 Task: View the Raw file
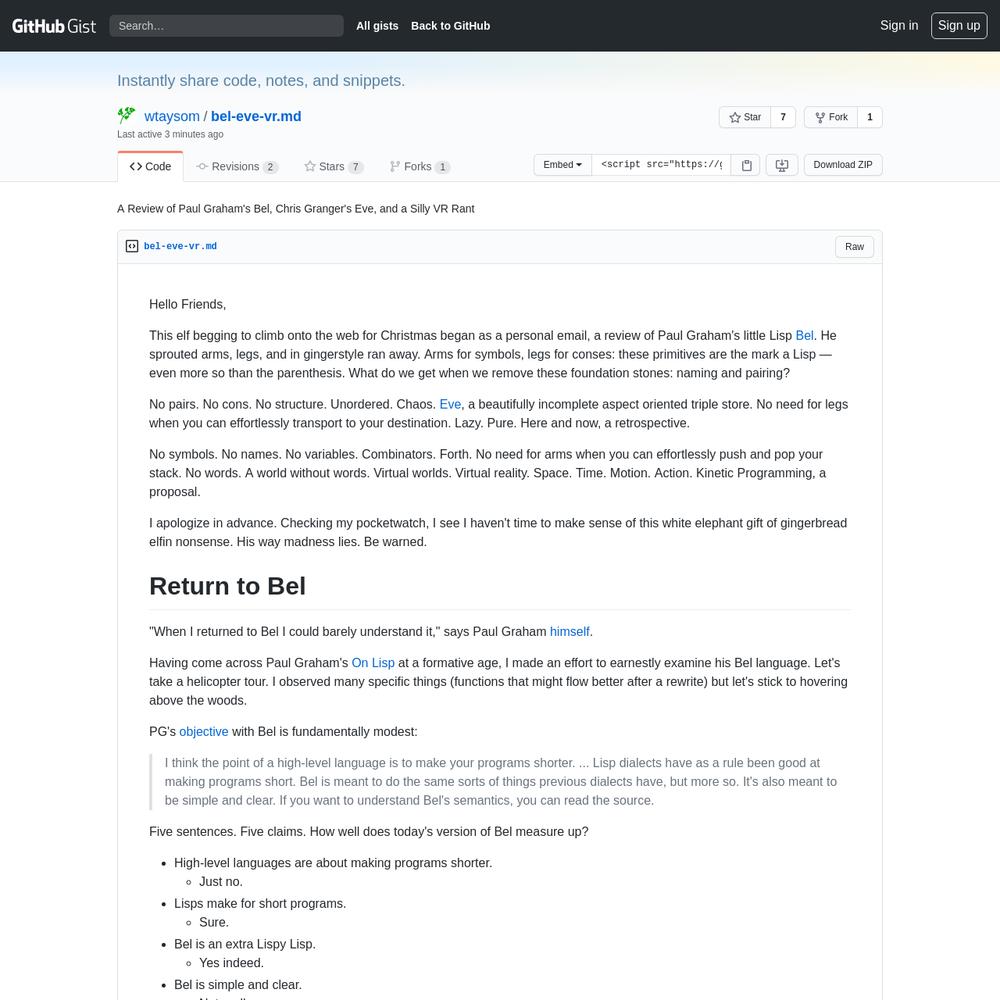point(855,247)
